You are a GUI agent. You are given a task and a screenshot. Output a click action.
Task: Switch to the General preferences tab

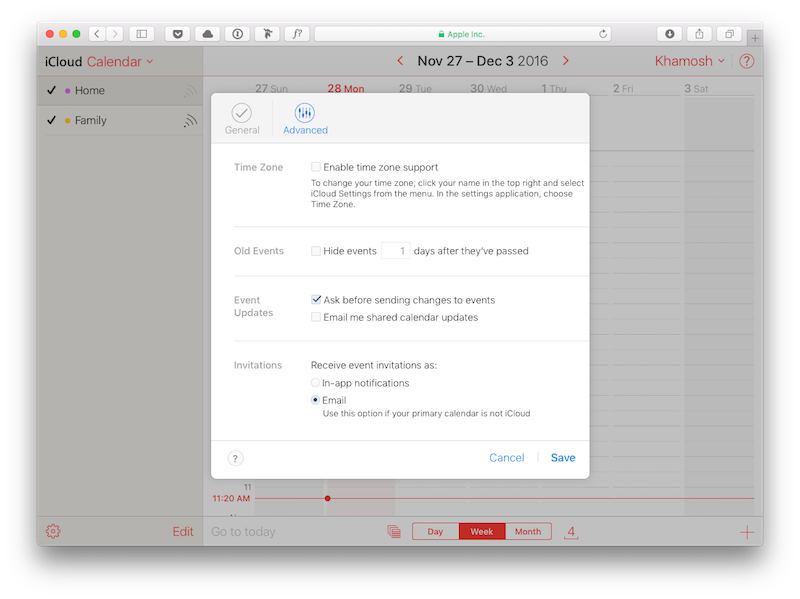coord(242,119)
